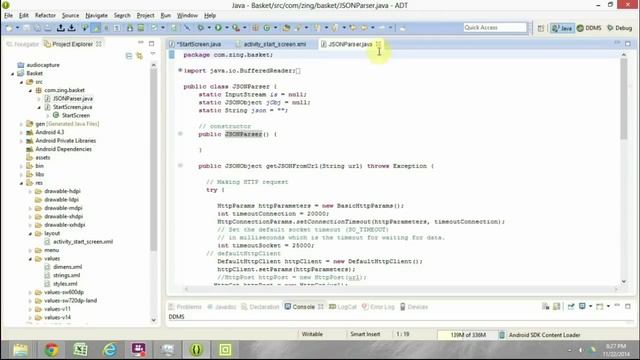Maximize the editor area
Viewport: 640px width, 360px height.
(628, 43)
